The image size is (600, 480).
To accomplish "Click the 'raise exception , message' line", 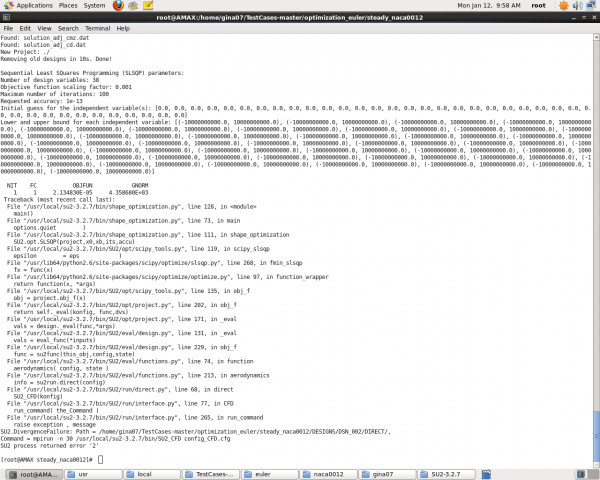I will pyautogui.click(x=54, y=424).
